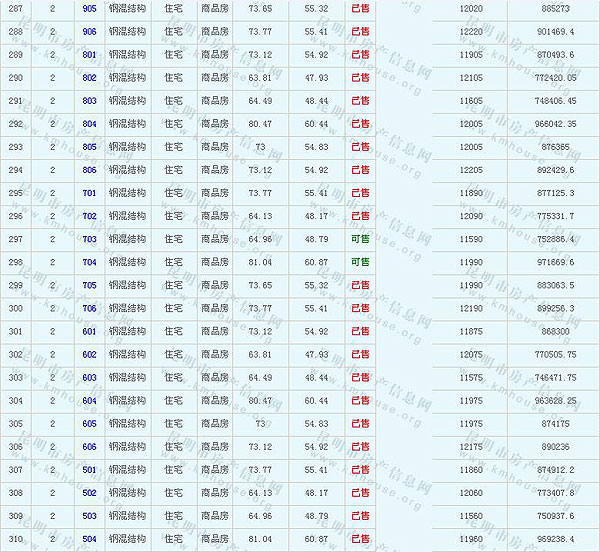600x552 pixels.
Task: Select room 601 link
Action: click(90, 331)
